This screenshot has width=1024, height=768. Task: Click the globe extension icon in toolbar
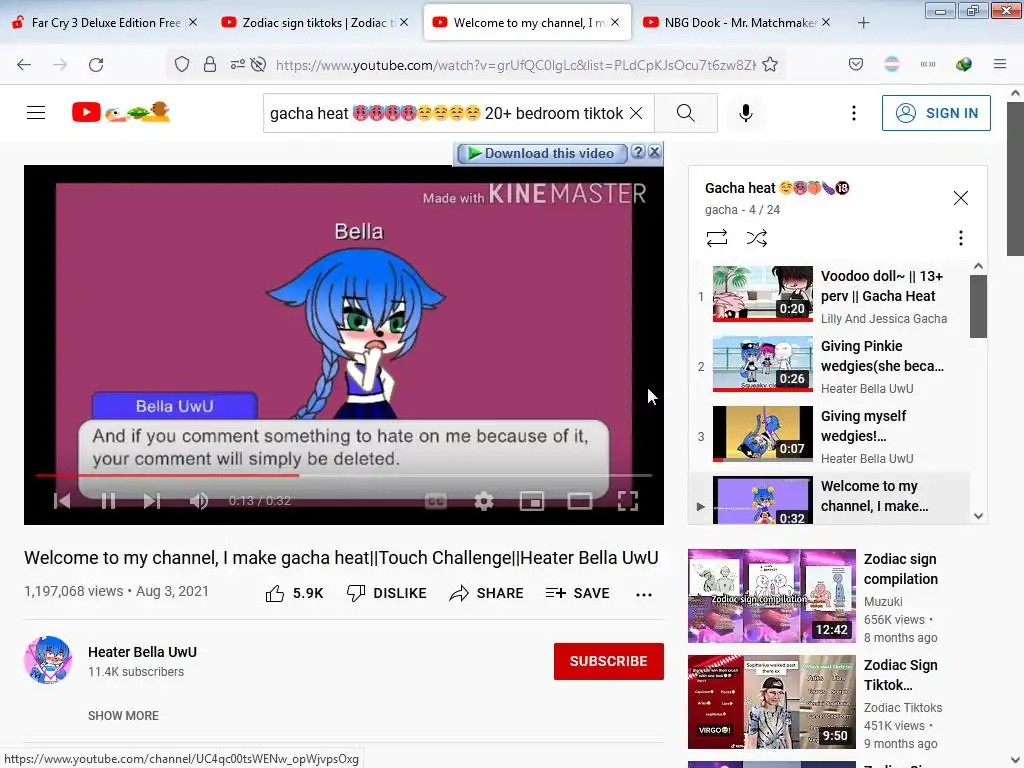tap(963, 64)
